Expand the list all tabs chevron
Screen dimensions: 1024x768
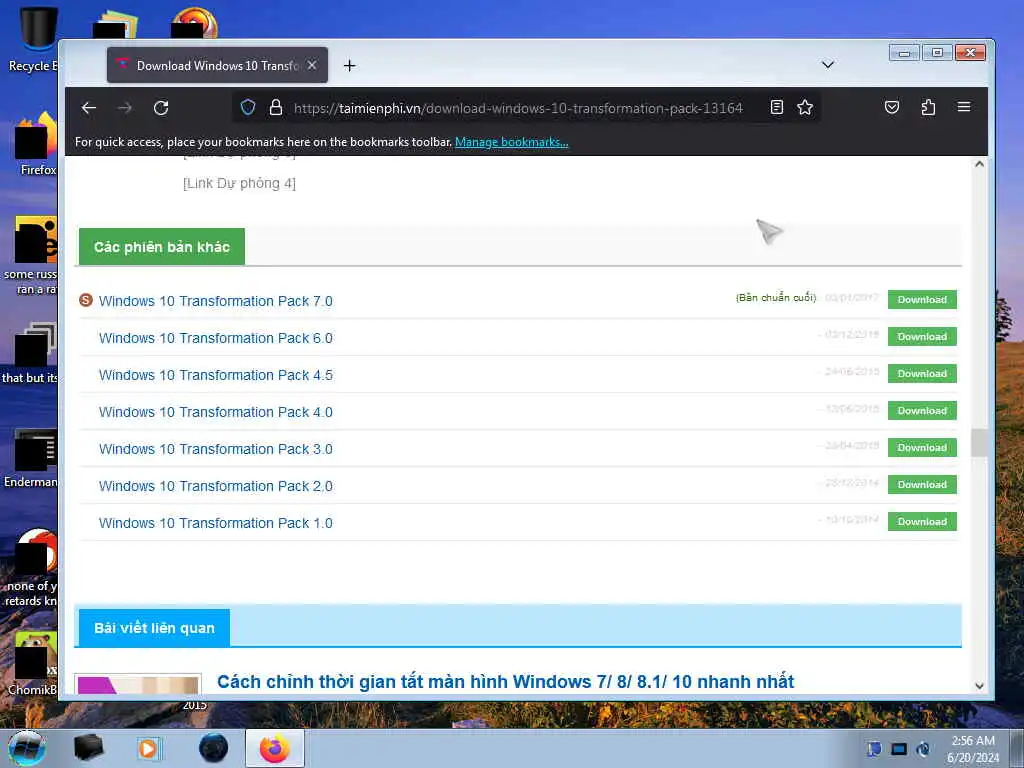click(x=827, y=65)
